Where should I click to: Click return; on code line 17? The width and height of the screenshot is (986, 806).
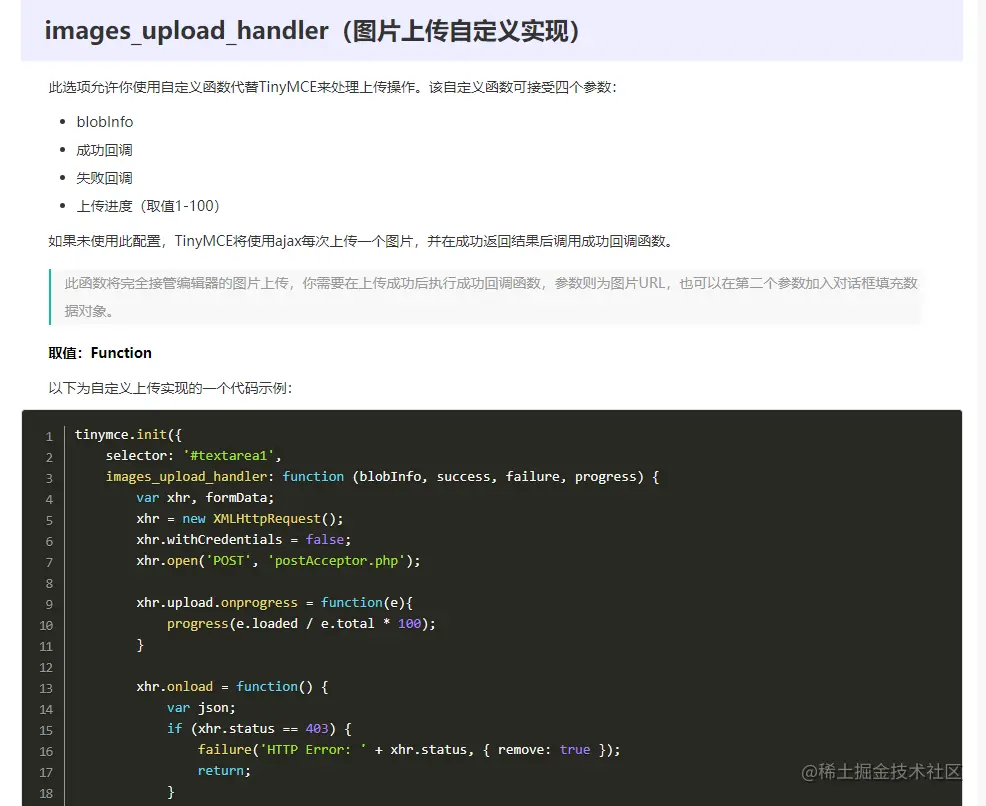point(224,771)
